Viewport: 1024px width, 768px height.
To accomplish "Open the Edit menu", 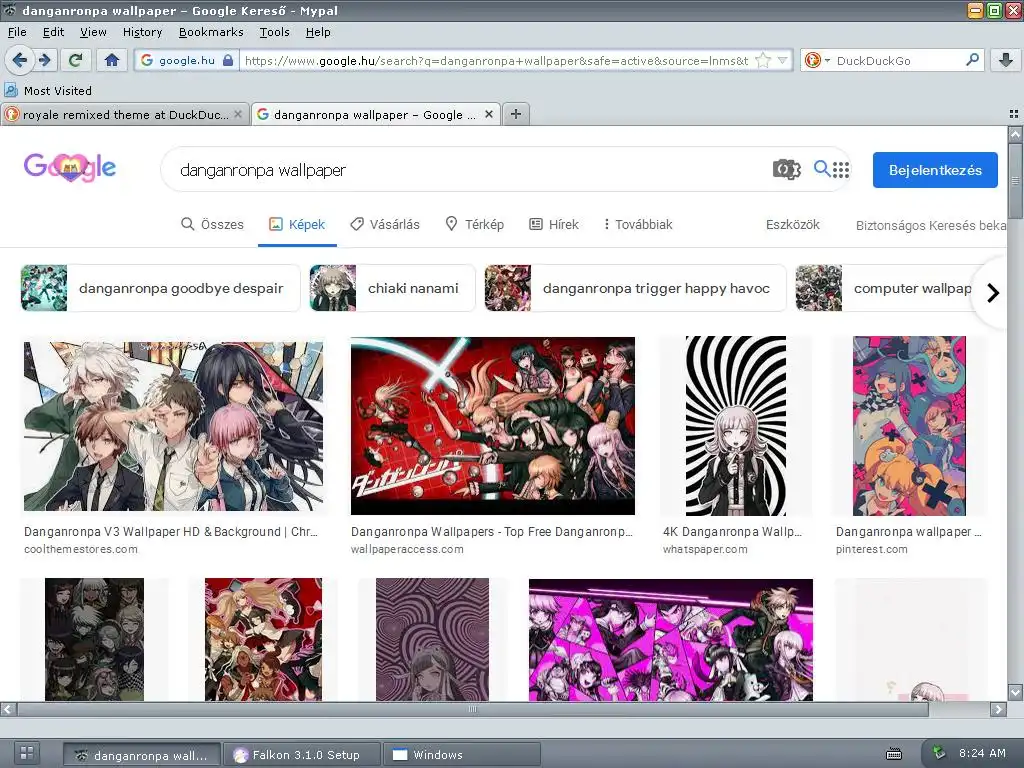I will (53, 32).
